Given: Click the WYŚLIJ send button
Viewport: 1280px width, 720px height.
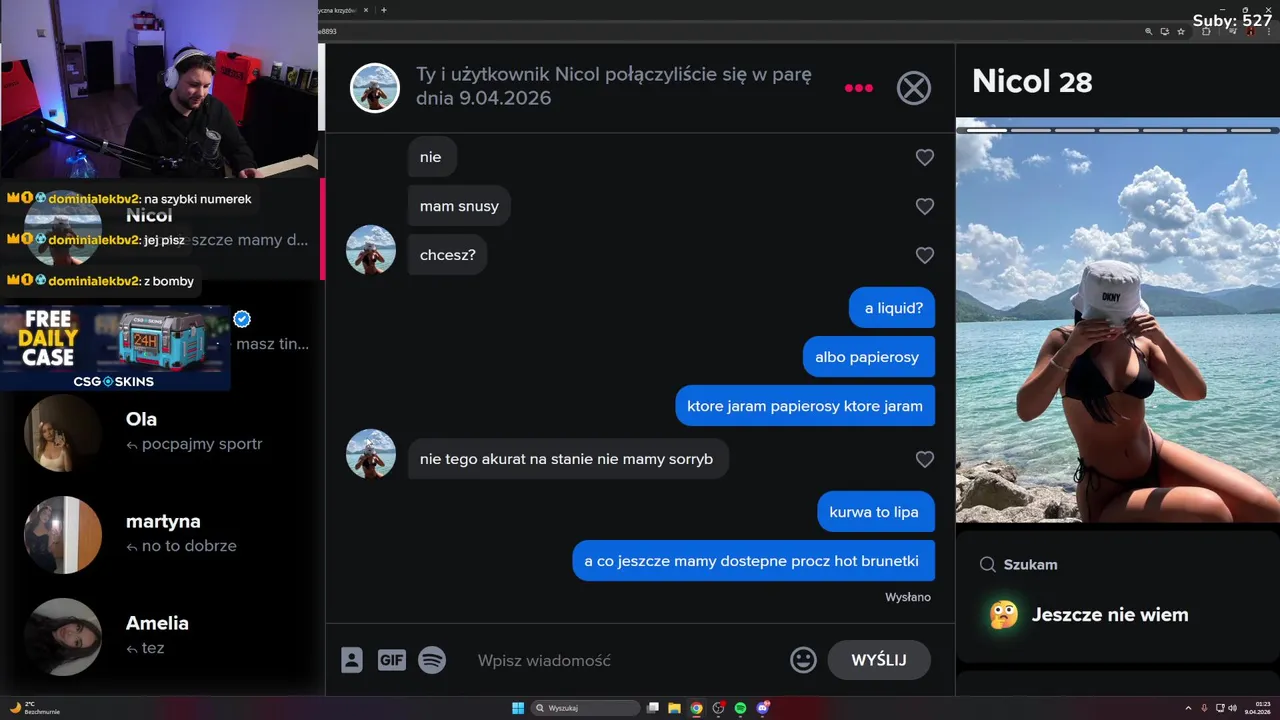Looking at the screenshot, I should click(879, 660).
